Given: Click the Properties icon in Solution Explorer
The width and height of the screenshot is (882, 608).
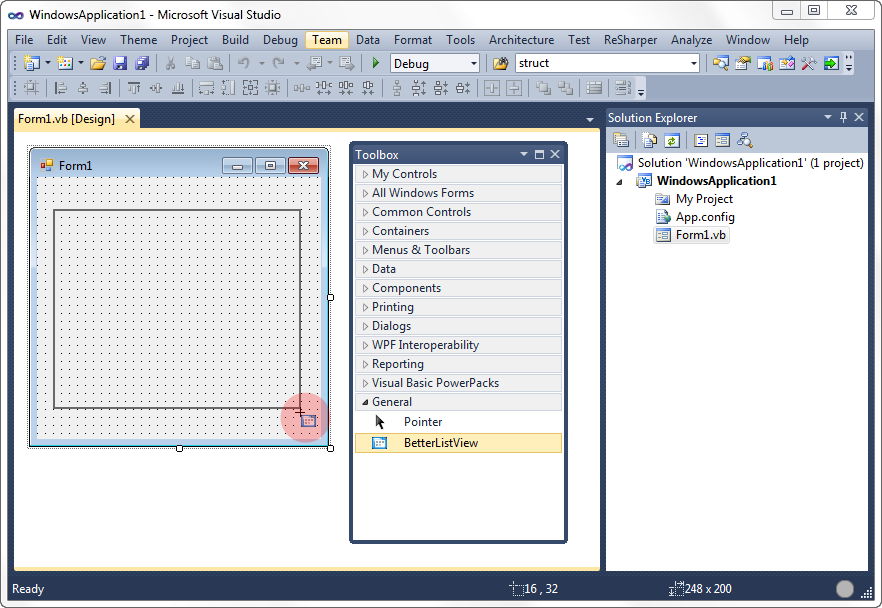Looking at the screenshot, I should (x=621, y=141).
